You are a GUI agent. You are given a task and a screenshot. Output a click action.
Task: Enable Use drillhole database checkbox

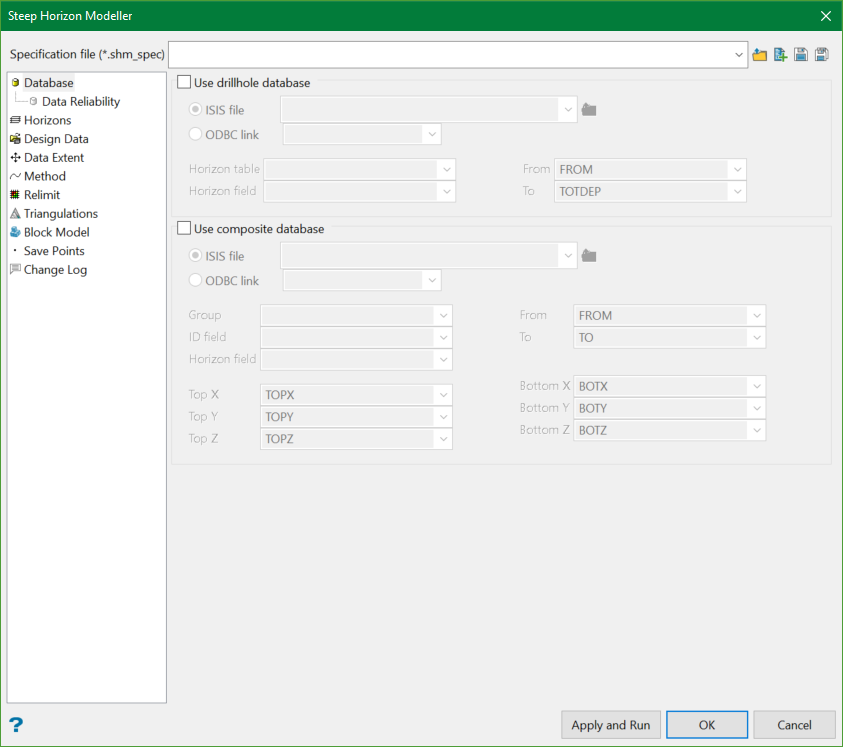pos(184,83)
